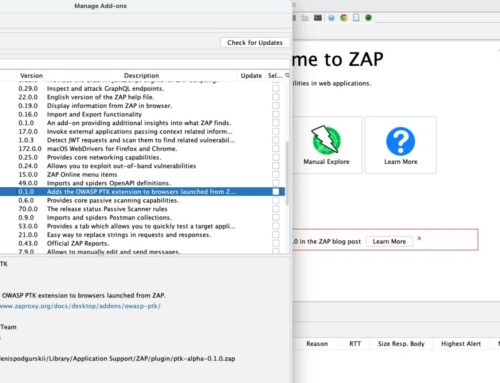Select checkbox for core passive scanning capabilities
The width and height of the screenshot is (500, 383).
[276, 200]
